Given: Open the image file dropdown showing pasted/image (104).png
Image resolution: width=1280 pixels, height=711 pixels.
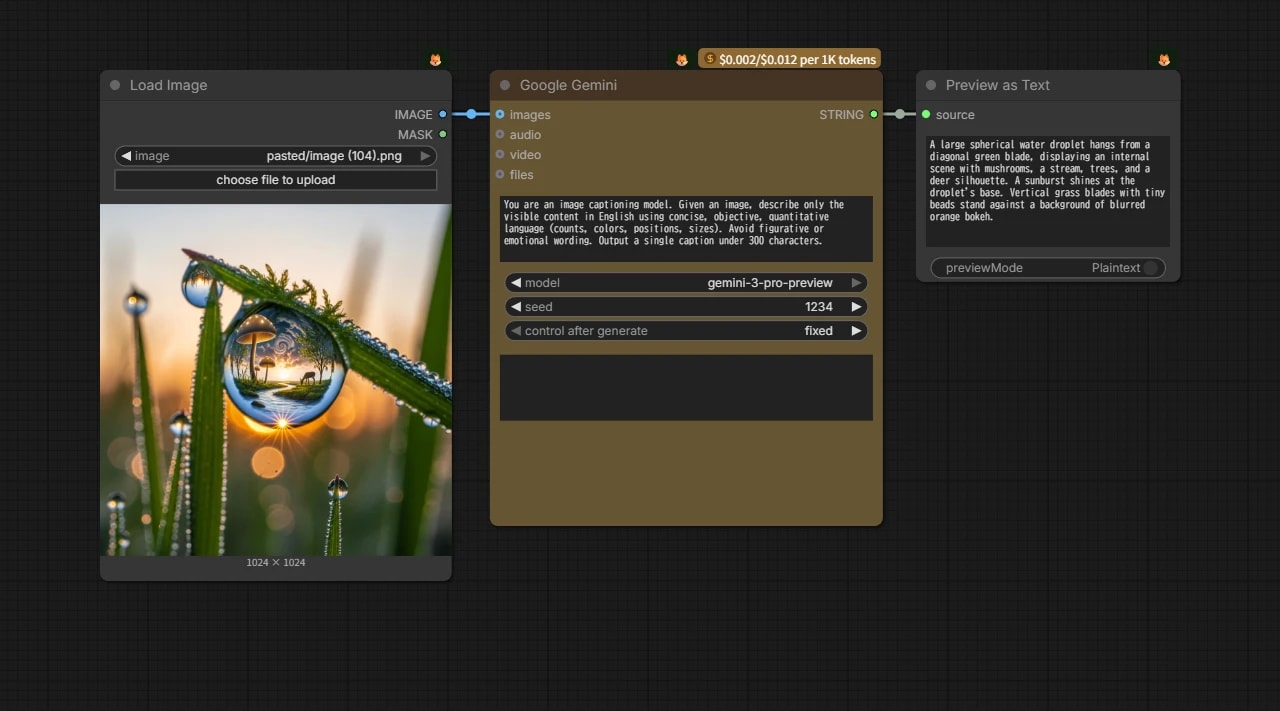Looking at the screenshot, I should (276, 156).
